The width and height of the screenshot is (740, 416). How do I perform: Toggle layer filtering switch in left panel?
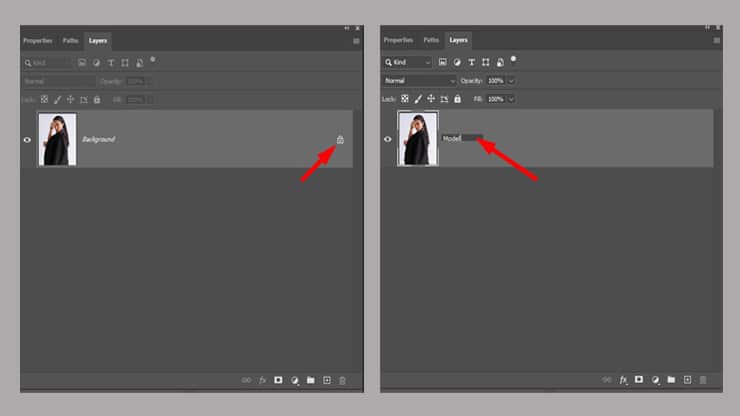(x=152, y=60)
